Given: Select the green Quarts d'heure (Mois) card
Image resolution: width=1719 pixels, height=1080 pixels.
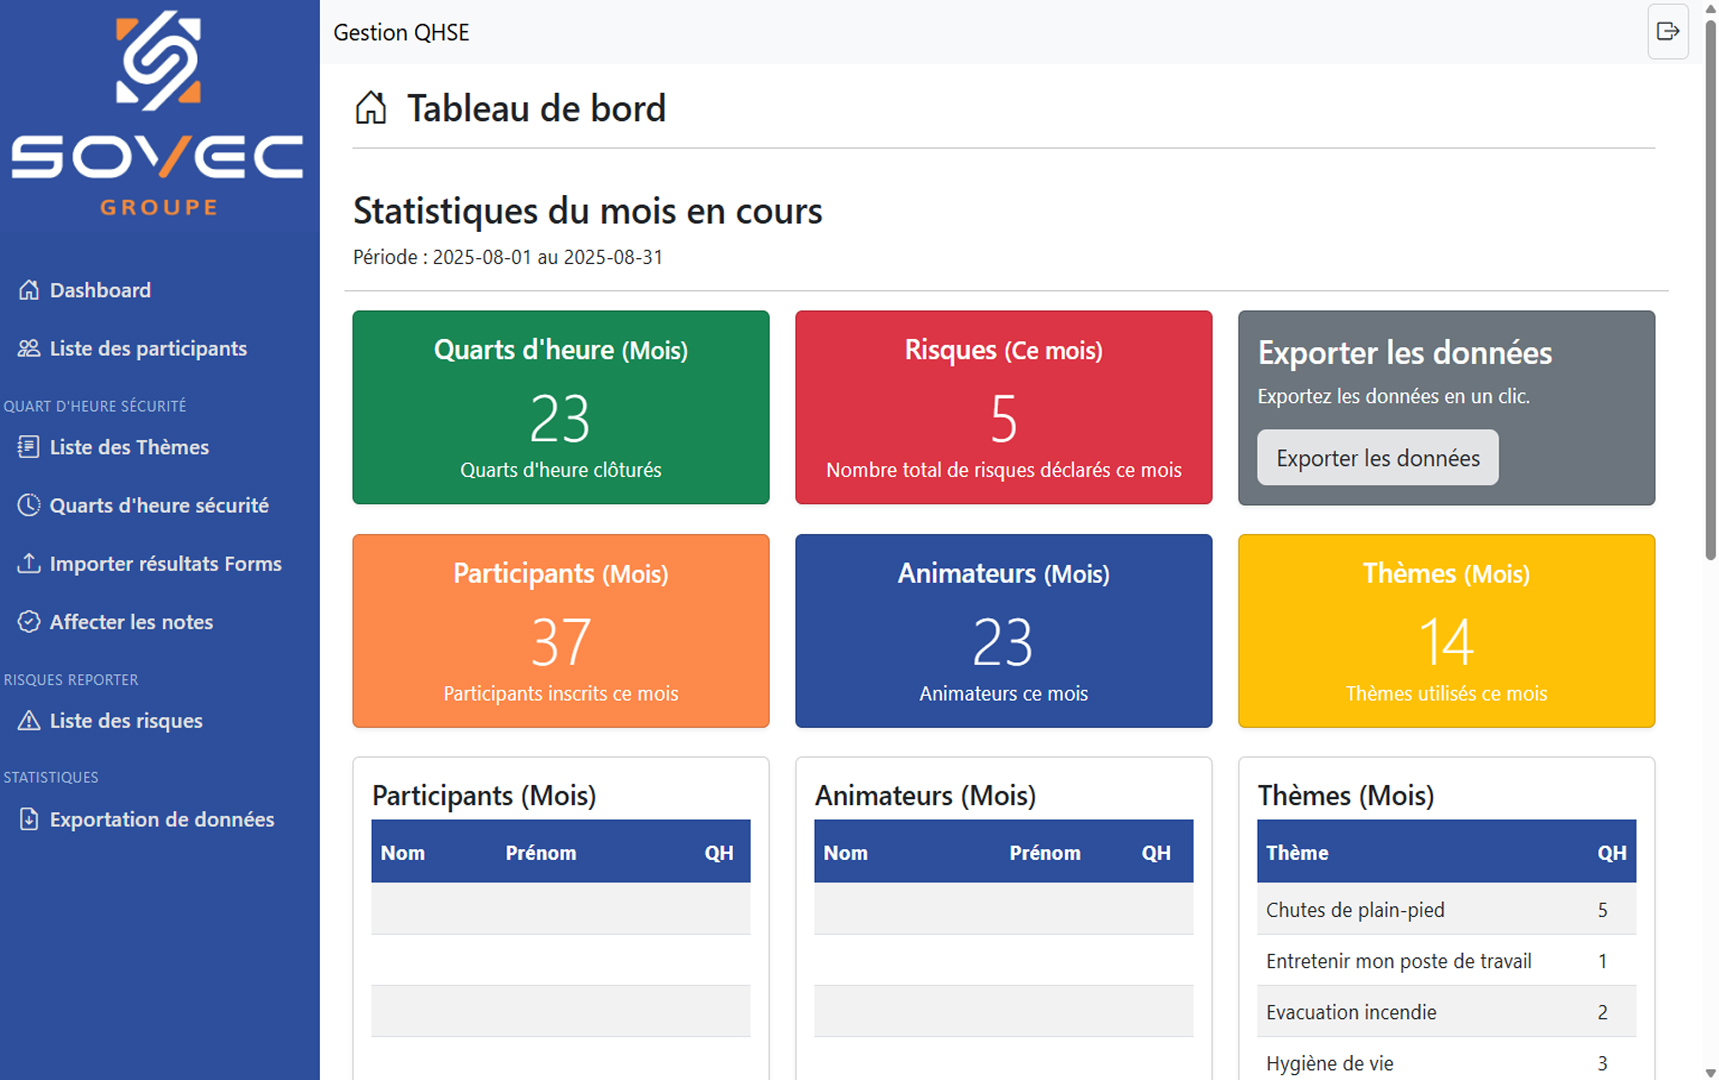Looking at the screenshot, I should click(x=560, y=407).
